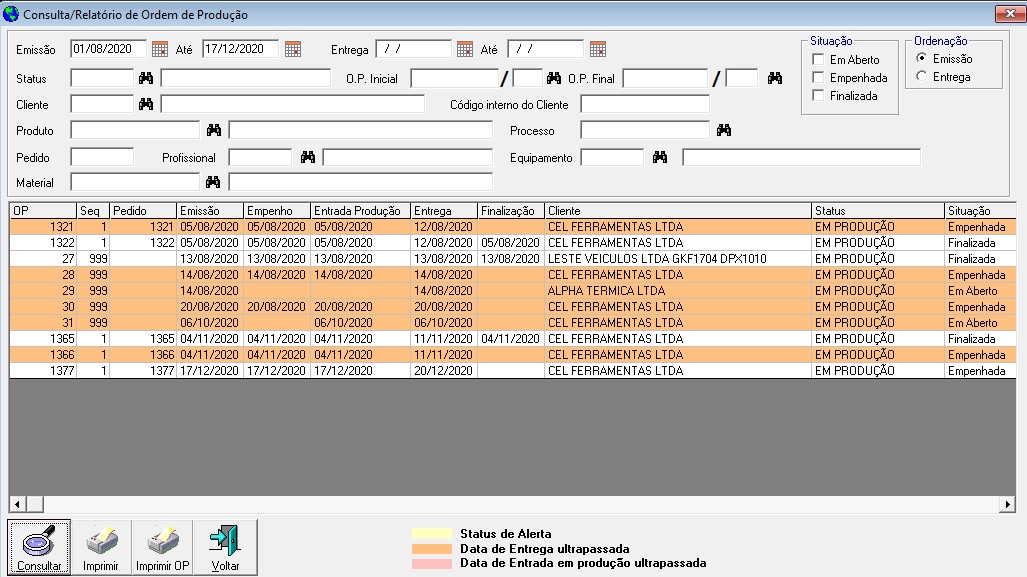The width and height of the screenshot is (1027, 577).
Task: Click binoculars lookup icon beside Cliente field
Action: pos(146,104)
